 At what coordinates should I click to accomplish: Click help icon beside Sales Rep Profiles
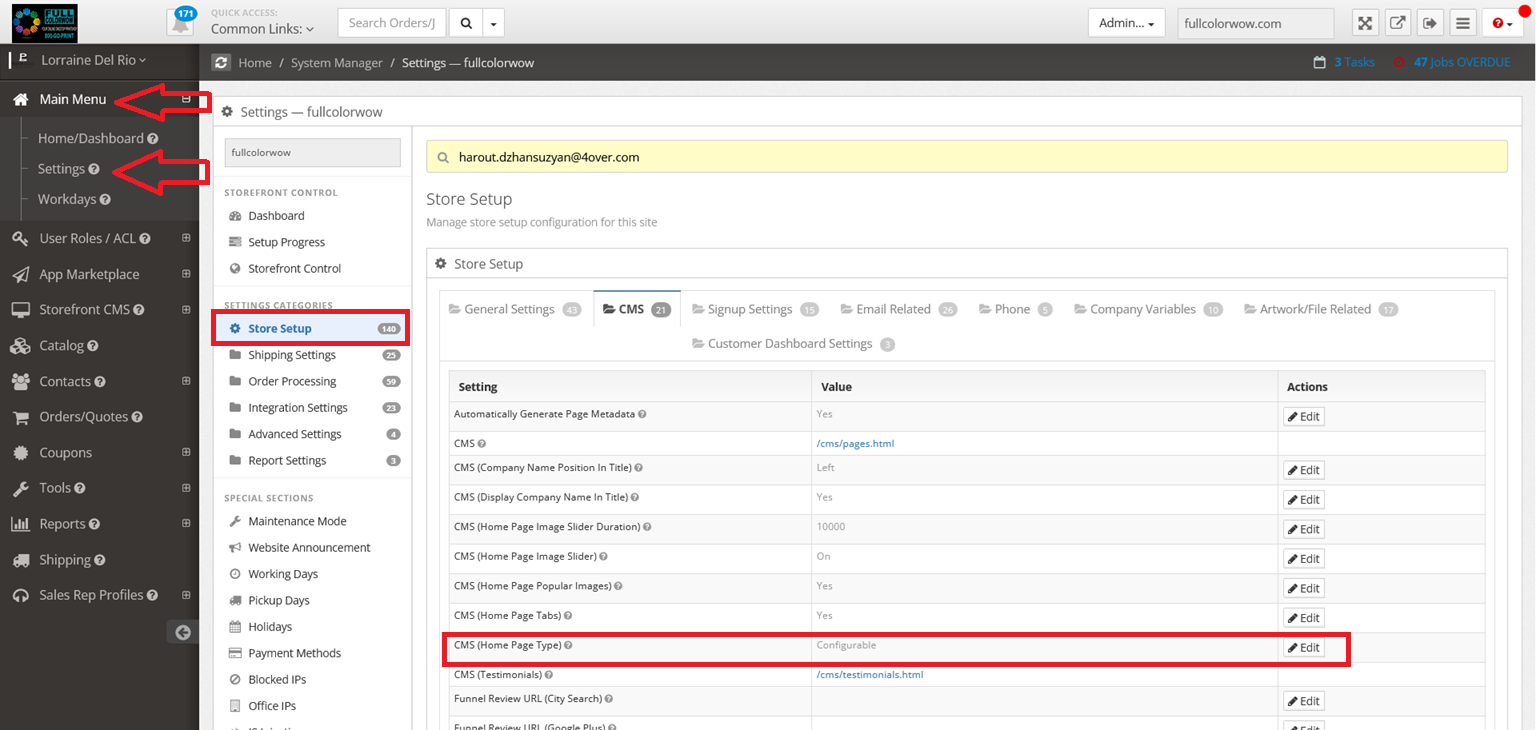pos(153,595)
